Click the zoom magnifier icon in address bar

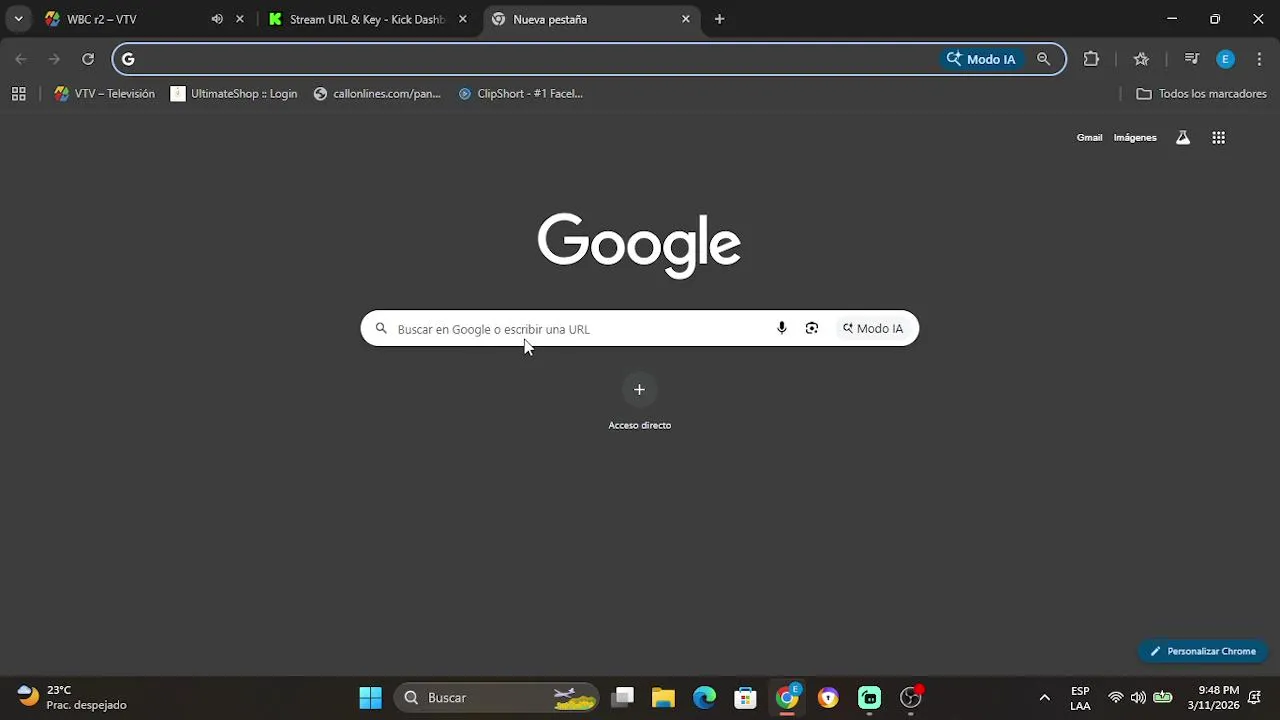click(1044, 59)
